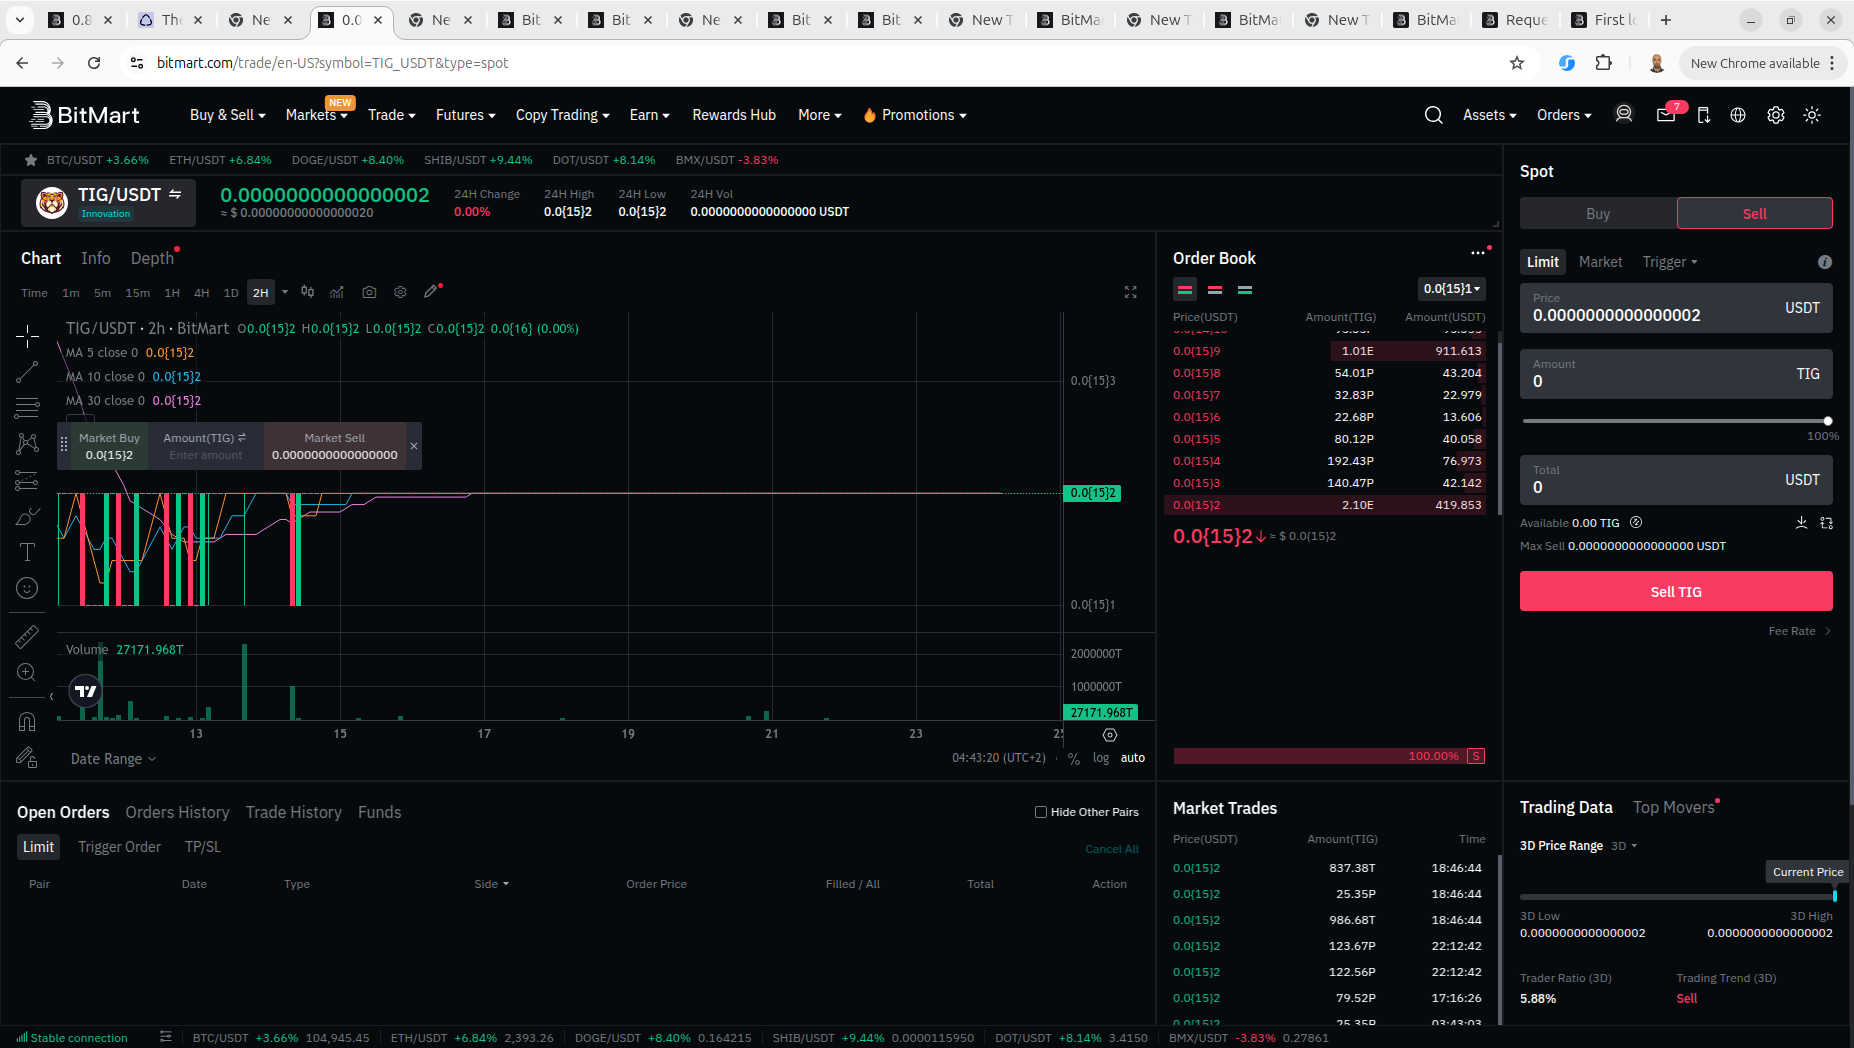Select the ruler measure tool
The width and height of the screenshot is (1854, 1048).
pos(27,636)
